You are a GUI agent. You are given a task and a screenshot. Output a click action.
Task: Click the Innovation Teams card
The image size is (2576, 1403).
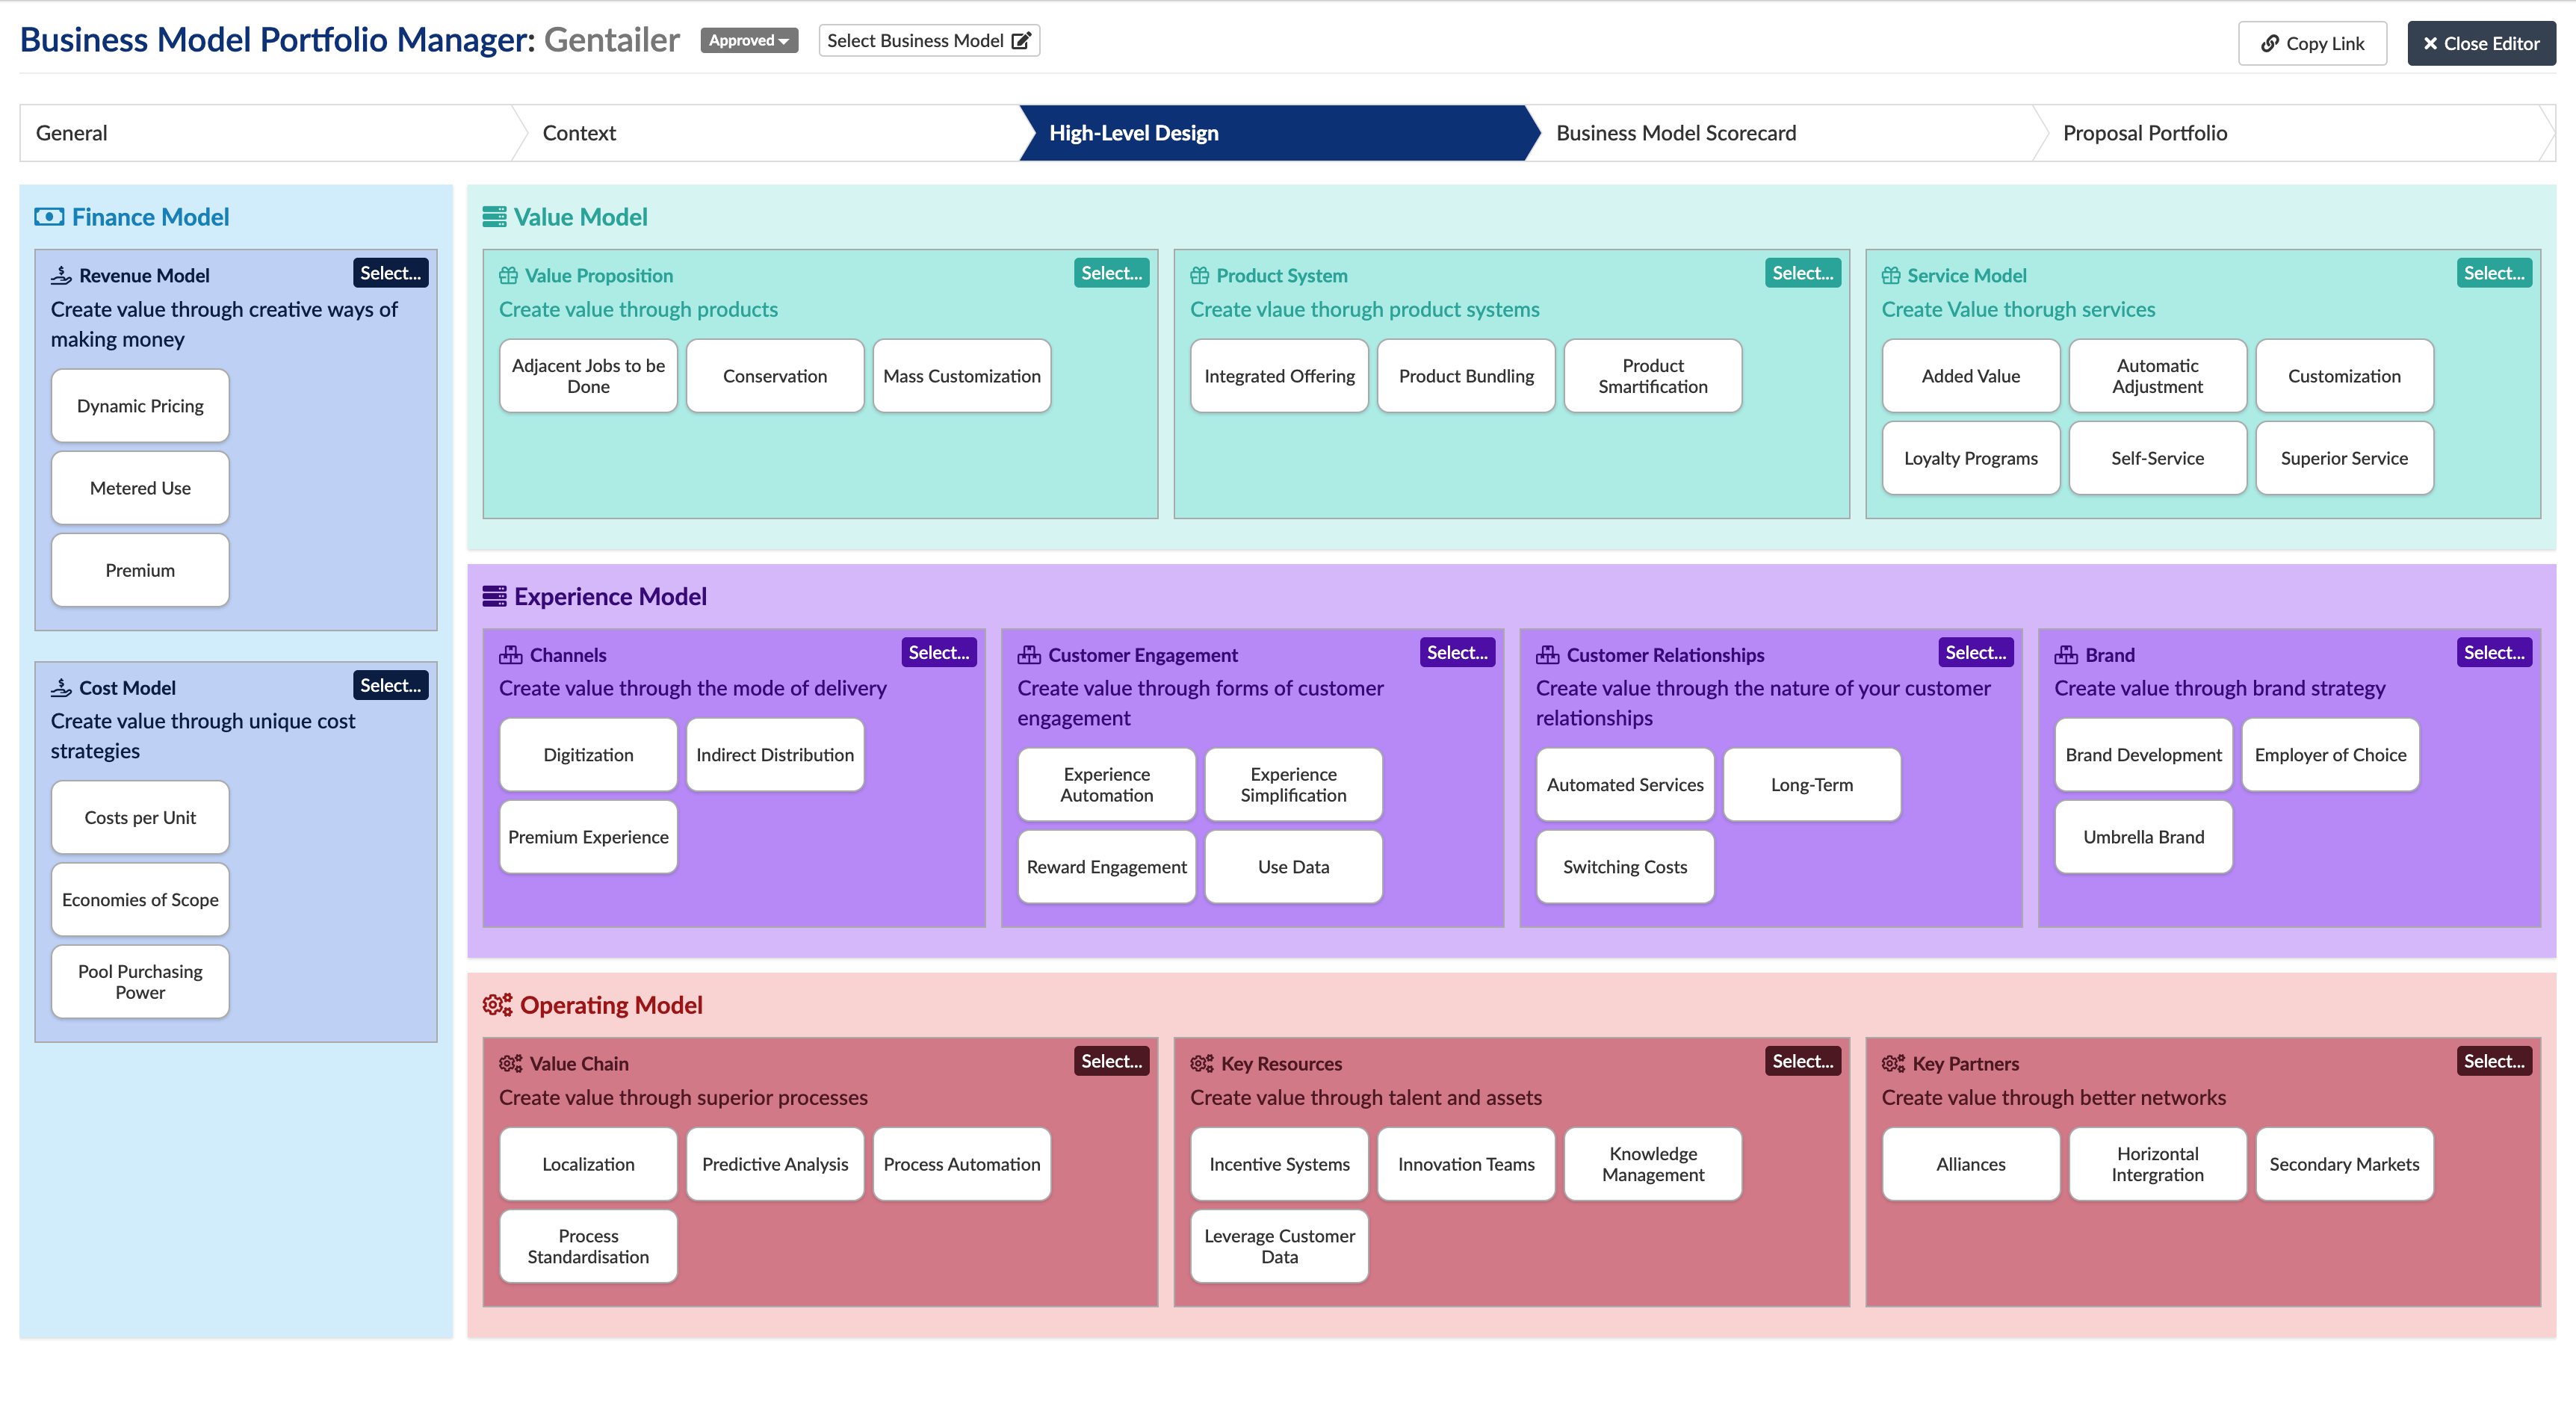pos(1466,1164)
